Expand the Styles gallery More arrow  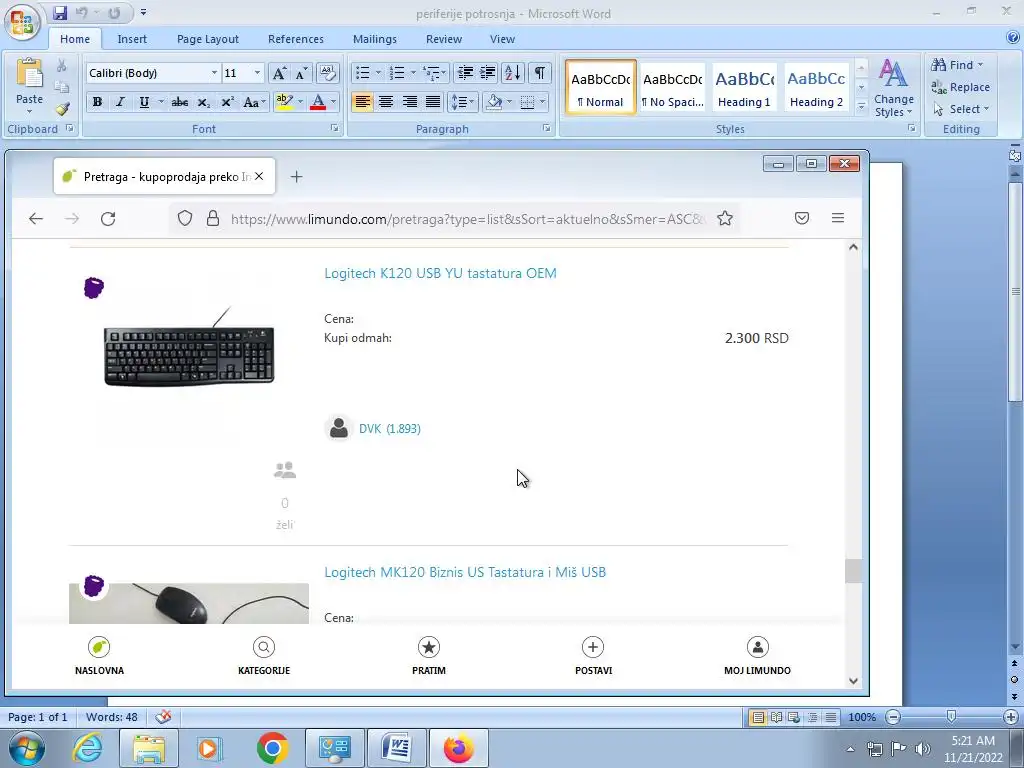point(861,106)
